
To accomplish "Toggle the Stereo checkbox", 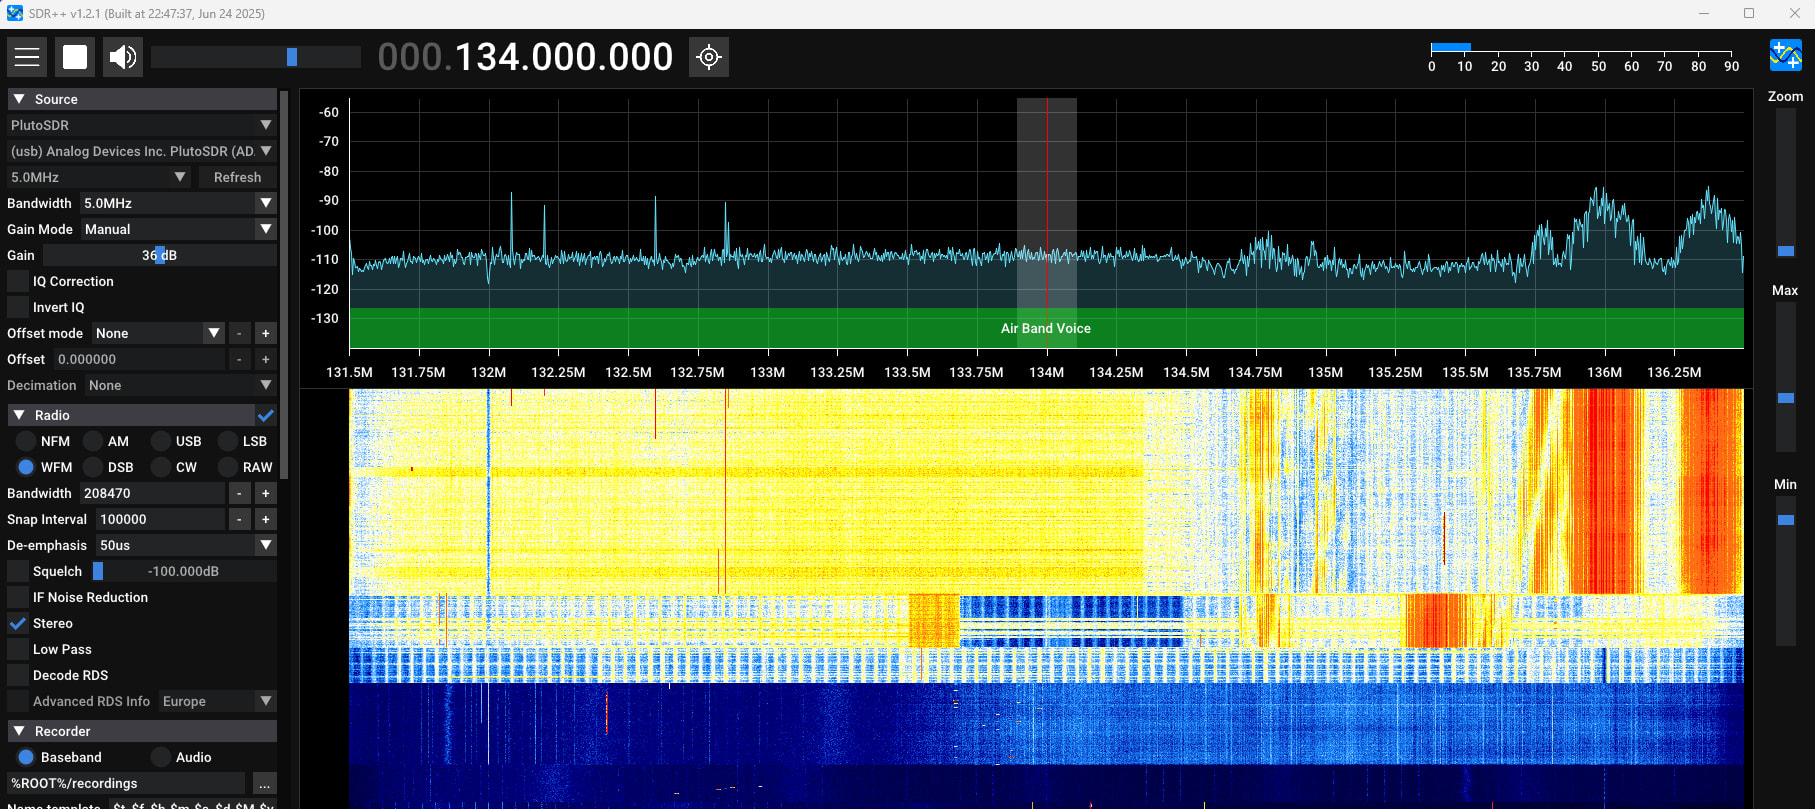I will 18,623.
